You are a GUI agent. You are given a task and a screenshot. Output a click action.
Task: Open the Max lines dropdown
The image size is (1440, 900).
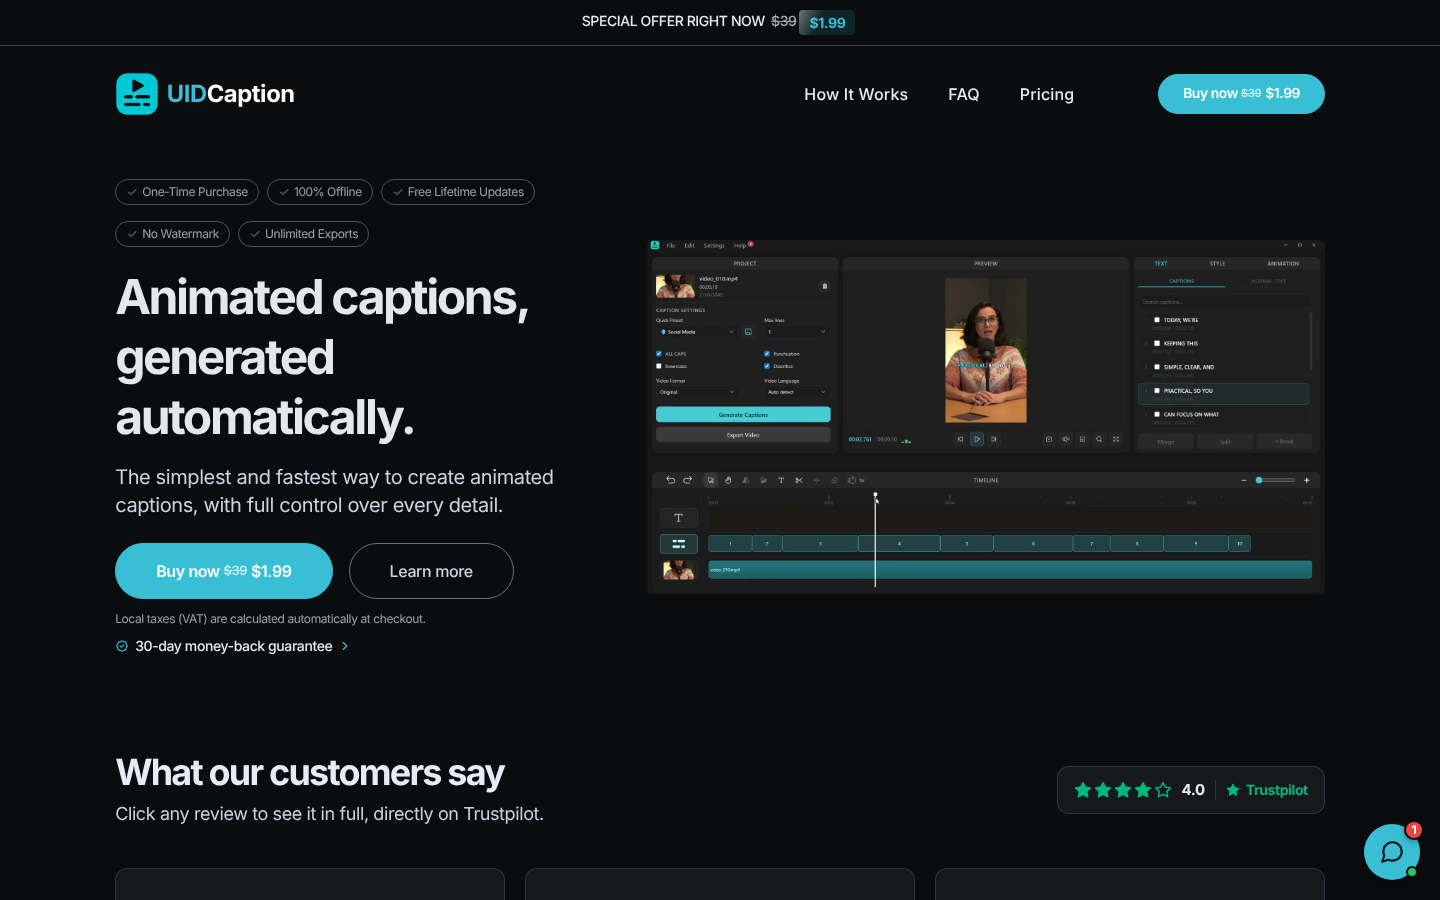pos(797,332)
